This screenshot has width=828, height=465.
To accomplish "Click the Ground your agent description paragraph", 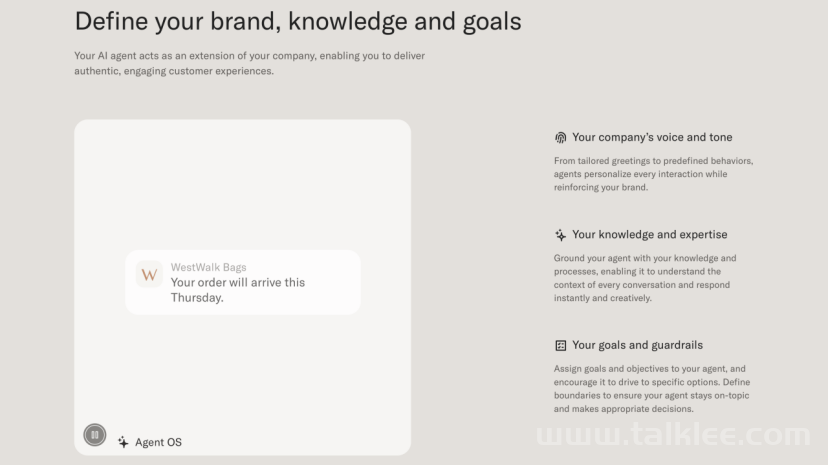I will 645,278.
